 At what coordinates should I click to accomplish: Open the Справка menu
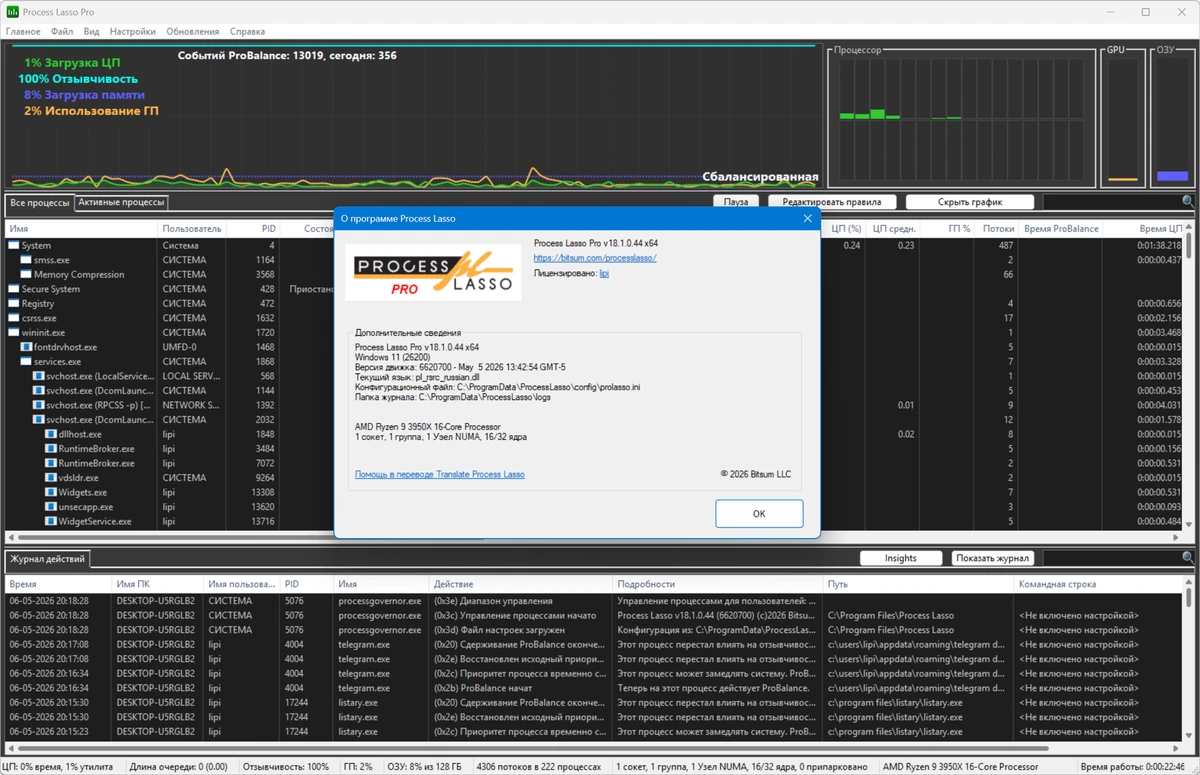coord(247,32)
